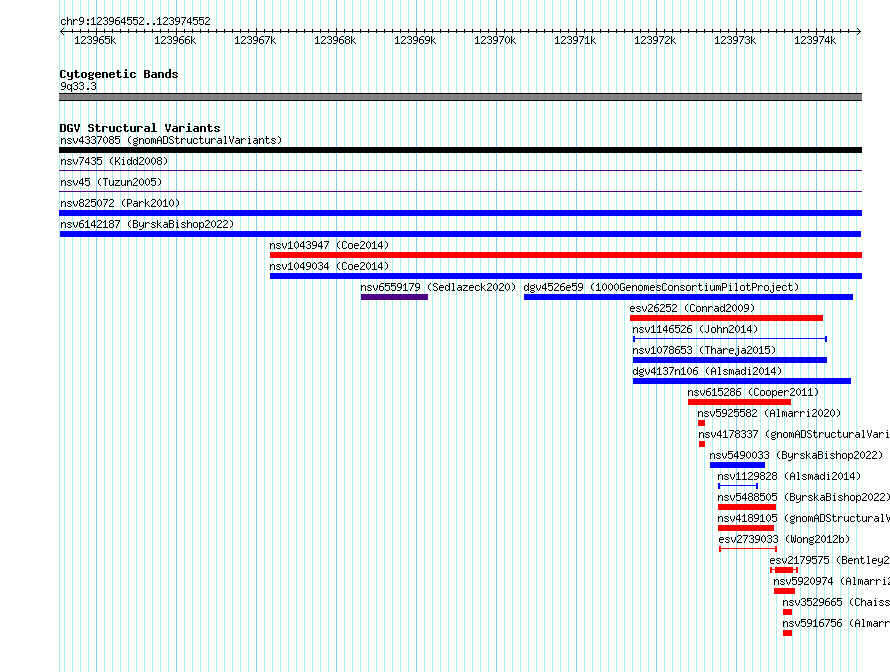Open nsv5488505 (ByrskaBishop2022) label
Image resolution: width=890 pixels, height=672 pixels.
click(803, 497)
